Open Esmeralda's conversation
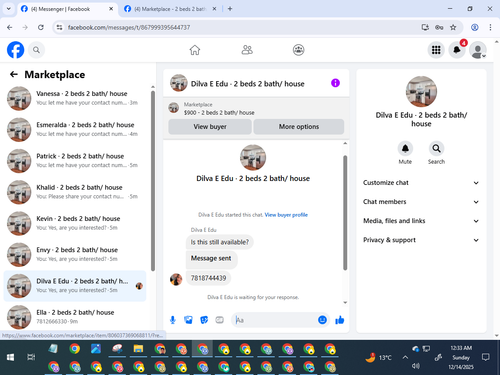 pyautogui.click(x=75, y=129)
